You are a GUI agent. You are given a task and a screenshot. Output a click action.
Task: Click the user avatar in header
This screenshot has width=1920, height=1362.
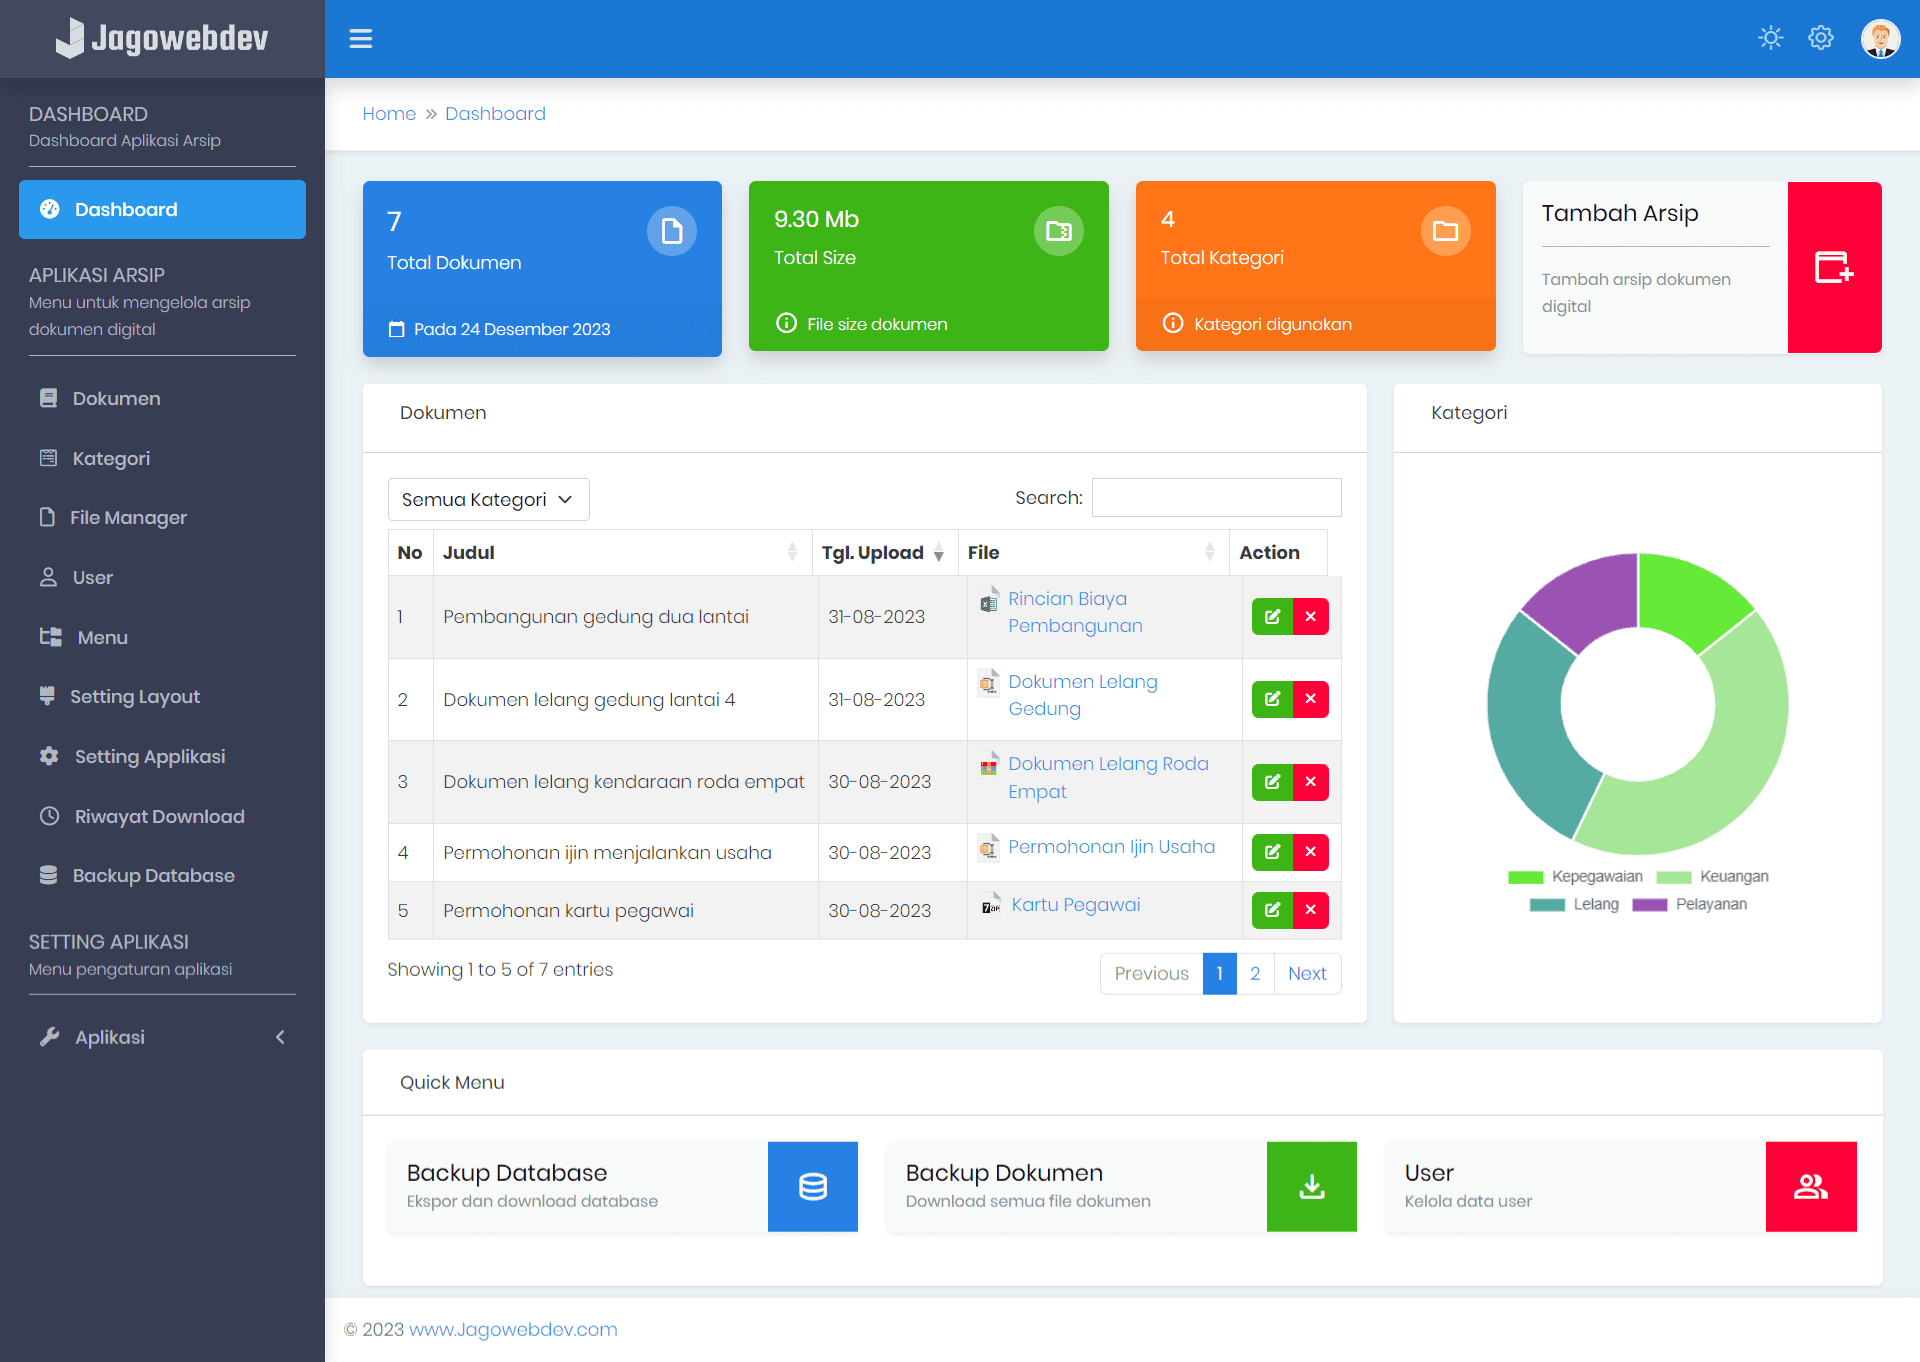point(1880,39)
